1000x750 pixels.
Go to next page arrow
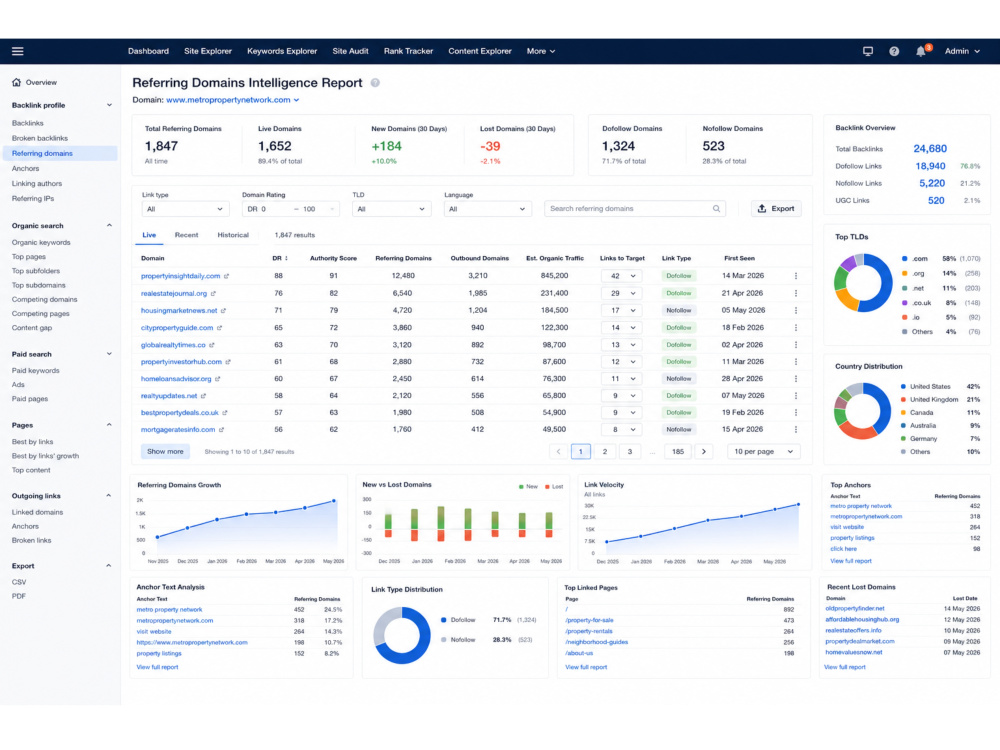point(704,452)
